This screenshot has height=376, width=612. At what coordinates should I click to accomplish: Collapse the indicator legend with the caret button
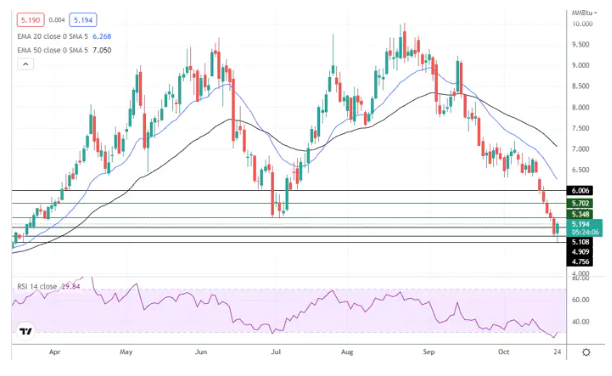25,64
